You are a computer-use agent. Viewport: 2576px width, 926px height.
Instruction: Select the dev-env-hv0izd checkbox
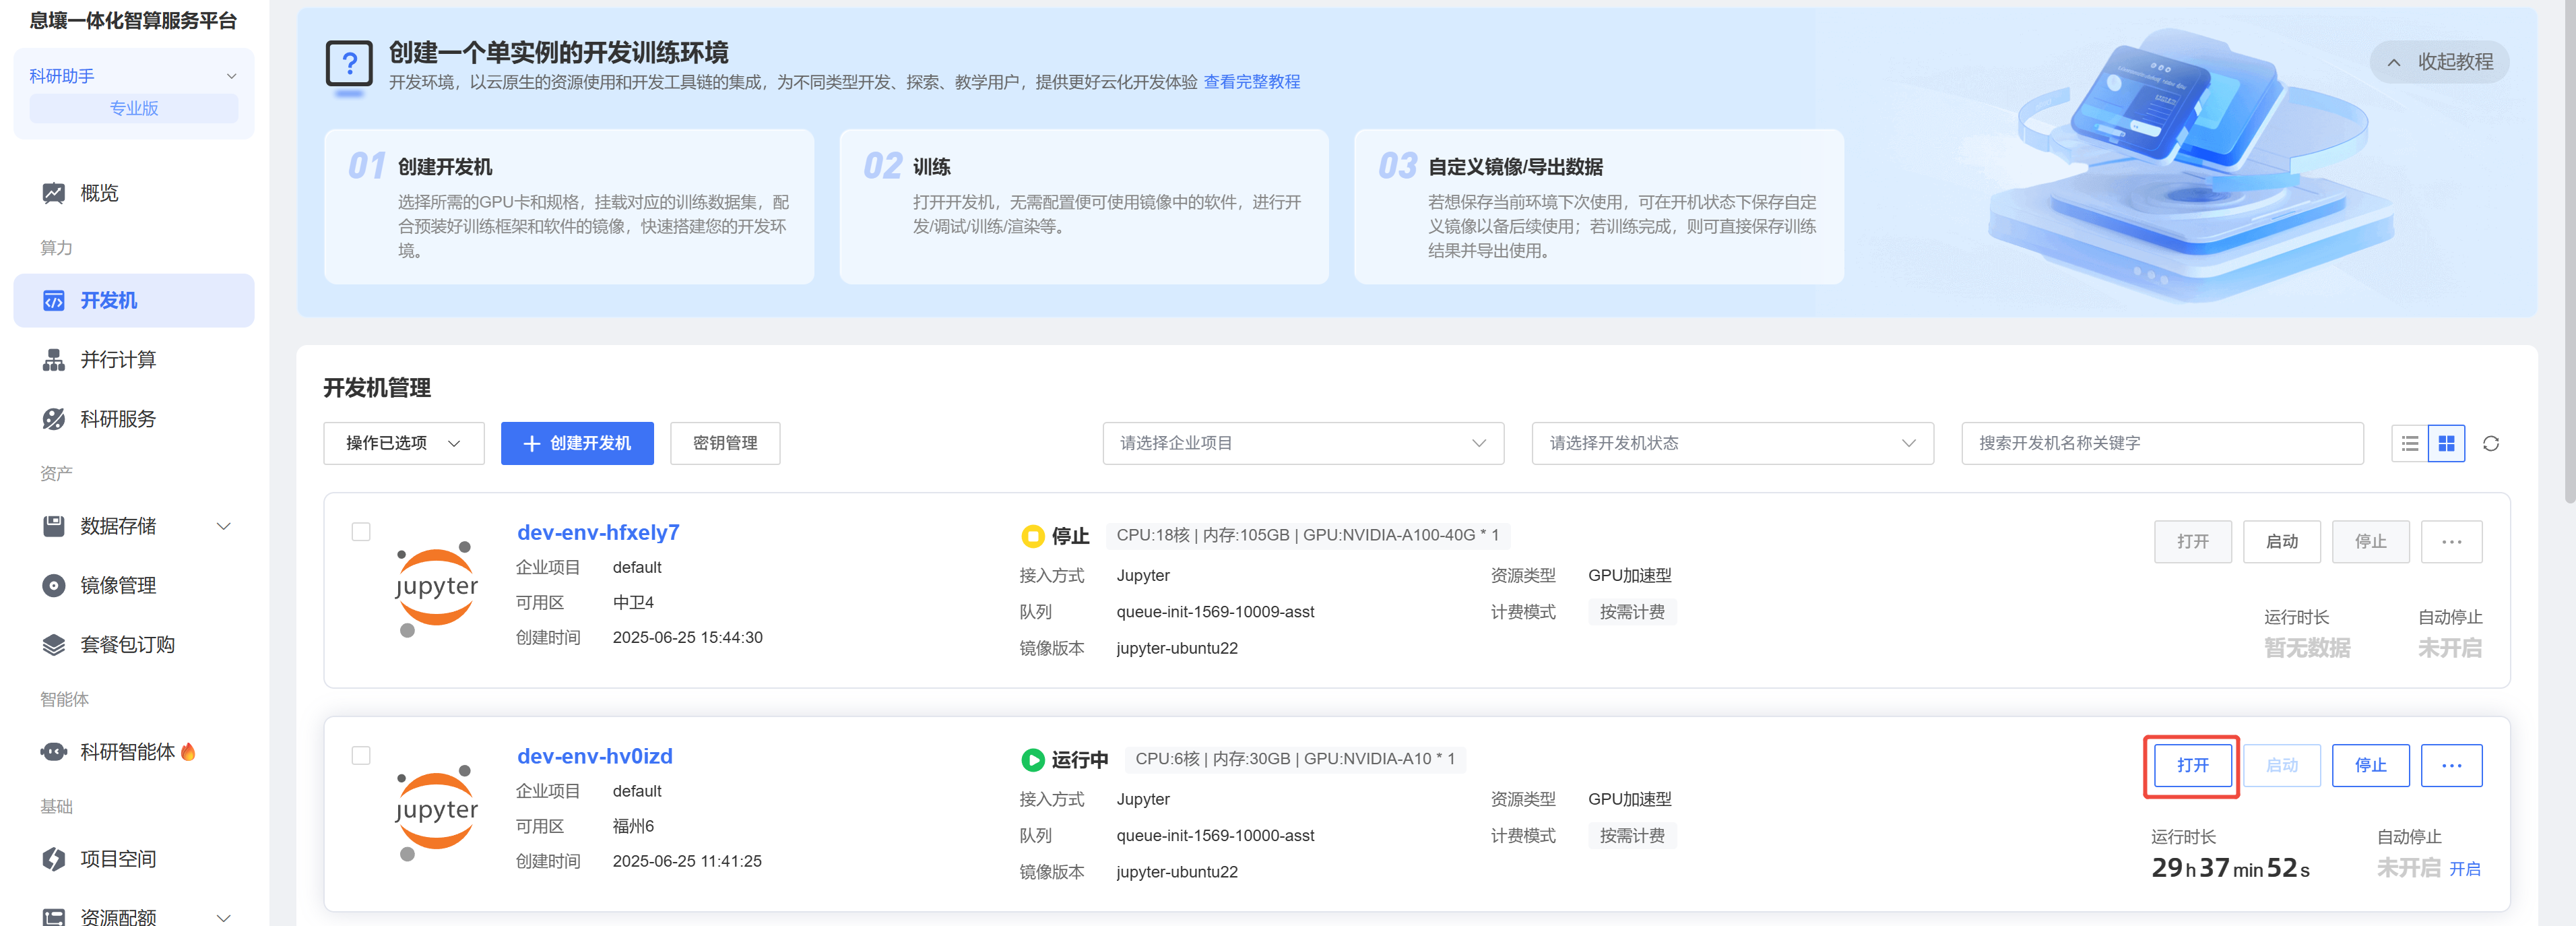click(361, 756)
